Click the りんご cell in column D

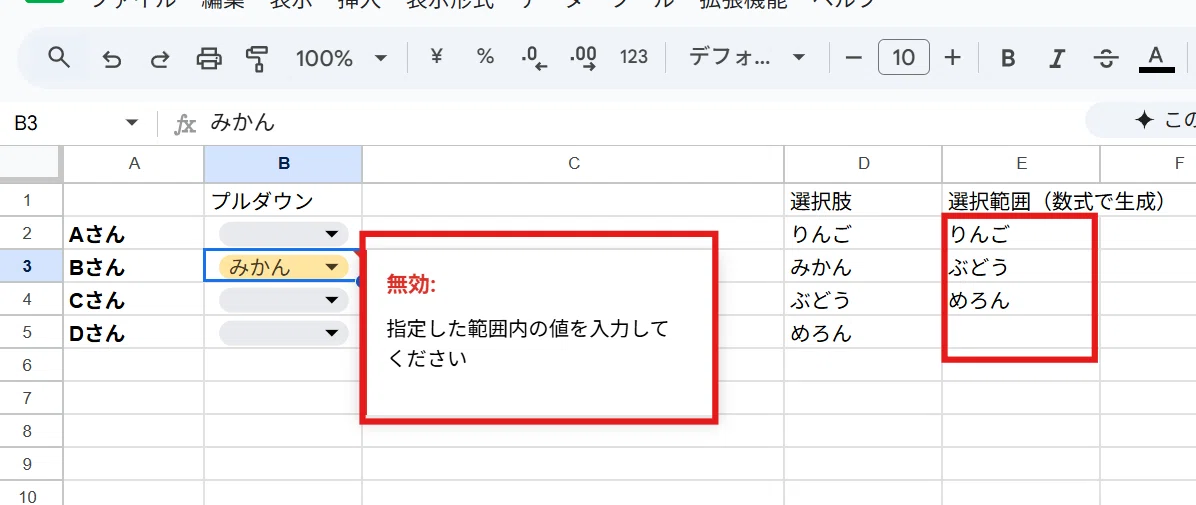863,233
